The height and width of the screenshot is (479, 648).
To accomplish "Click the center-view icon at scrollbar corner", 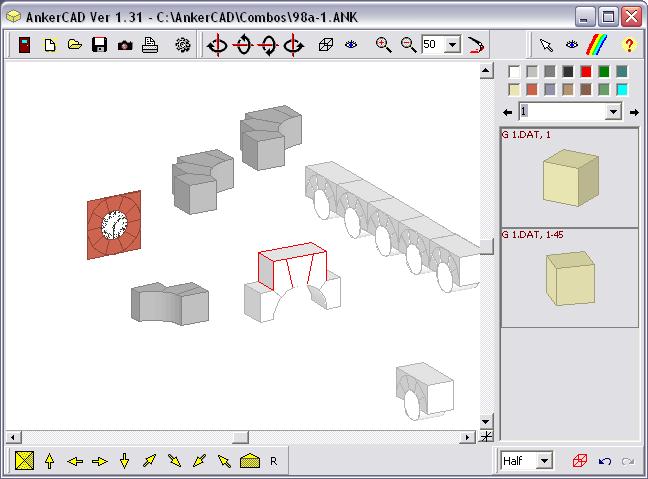I will click(486, 436).
